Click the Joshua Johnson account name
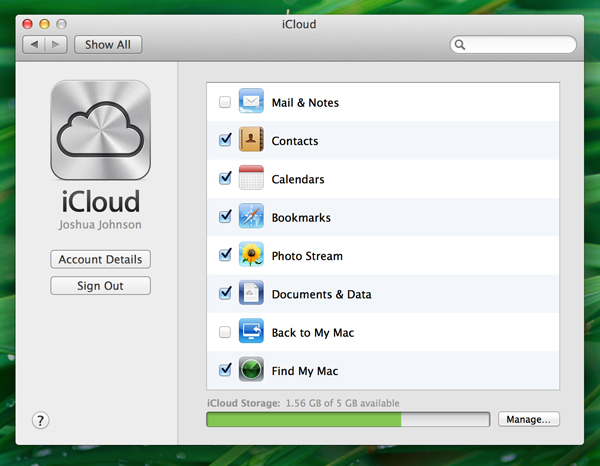The image size is (600, 466). (100, 225)
